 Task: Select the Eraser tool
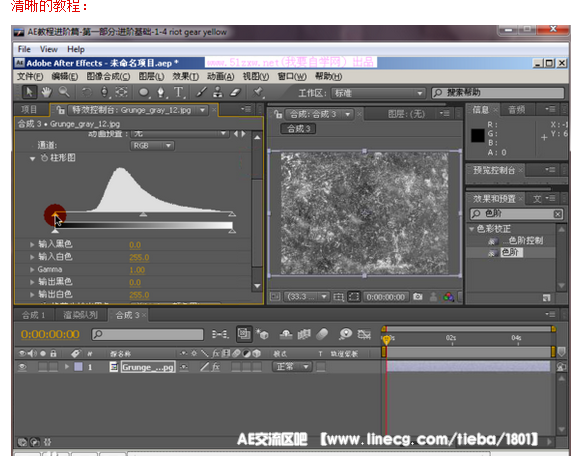(235, 92)
